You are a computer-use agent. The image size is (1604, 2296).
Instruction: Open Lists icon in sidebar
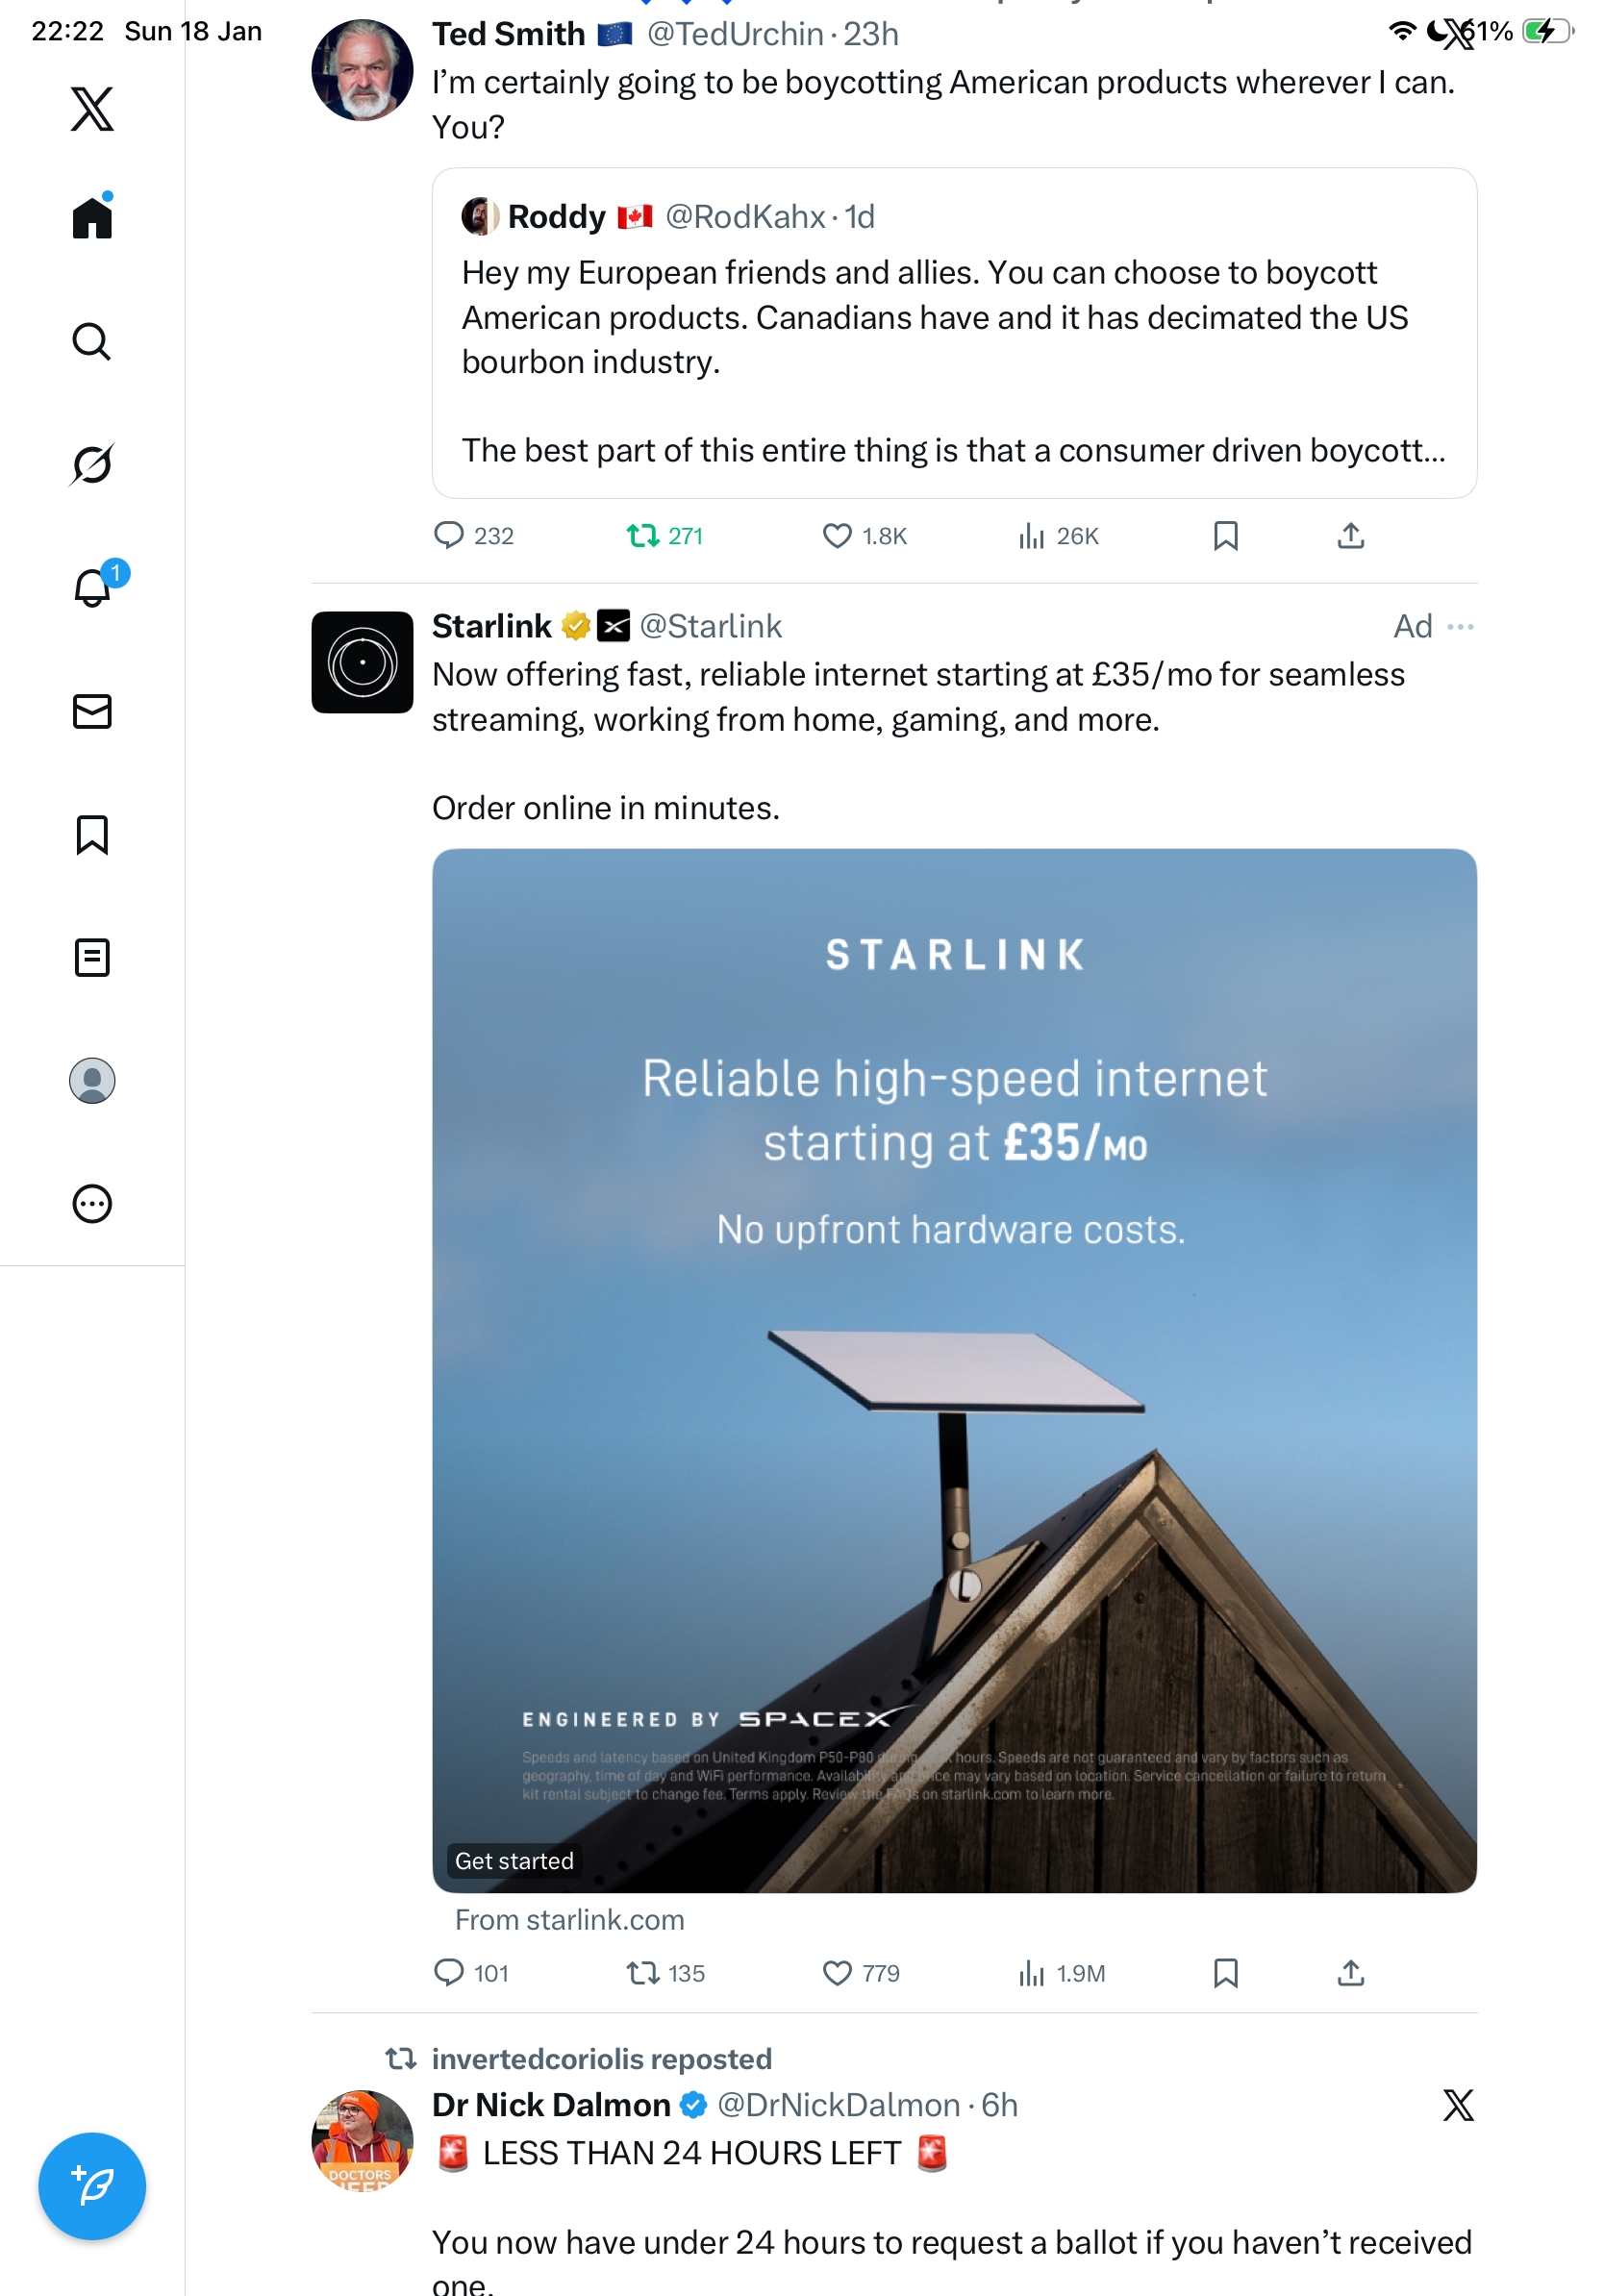pos(92,957)
